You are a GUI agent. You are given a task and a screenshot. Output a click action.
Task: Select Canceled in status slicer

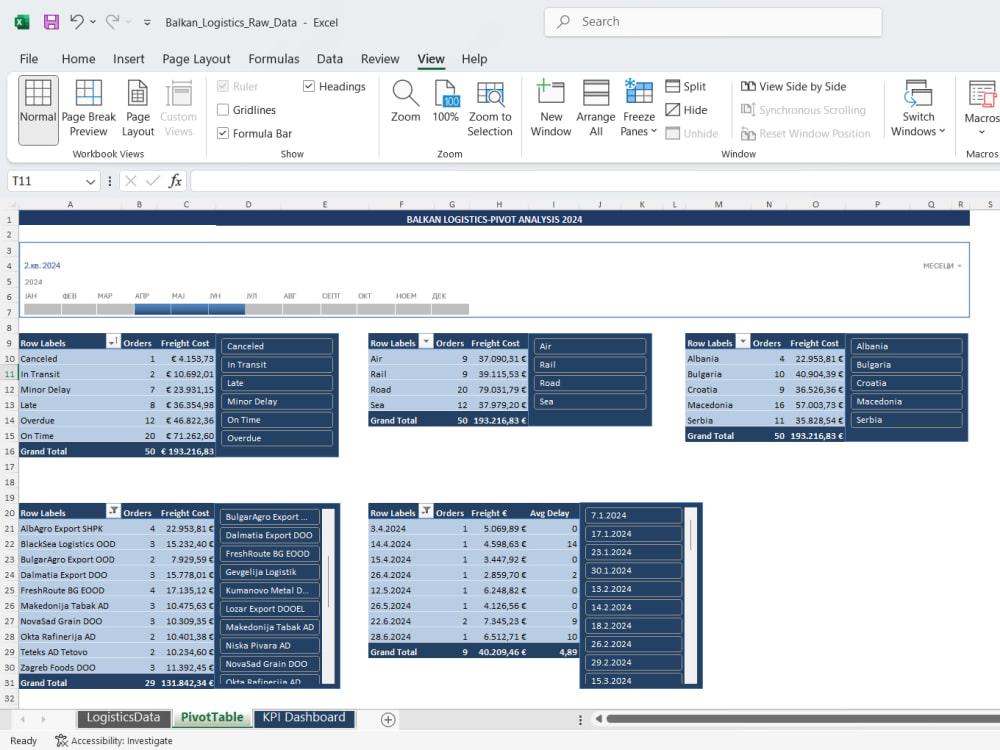pyautogui.click(x=277, y=346)
